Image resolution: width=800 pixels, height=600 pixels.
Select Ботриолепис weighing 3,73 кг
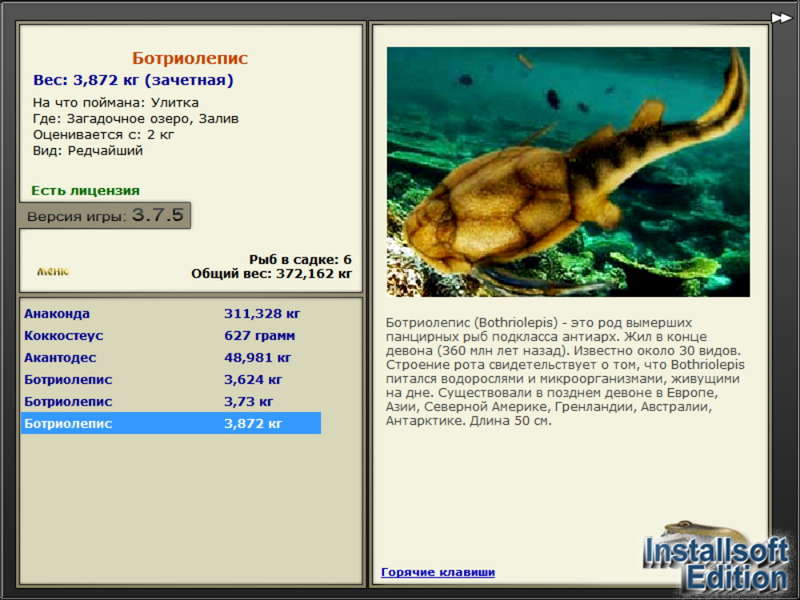171,401
